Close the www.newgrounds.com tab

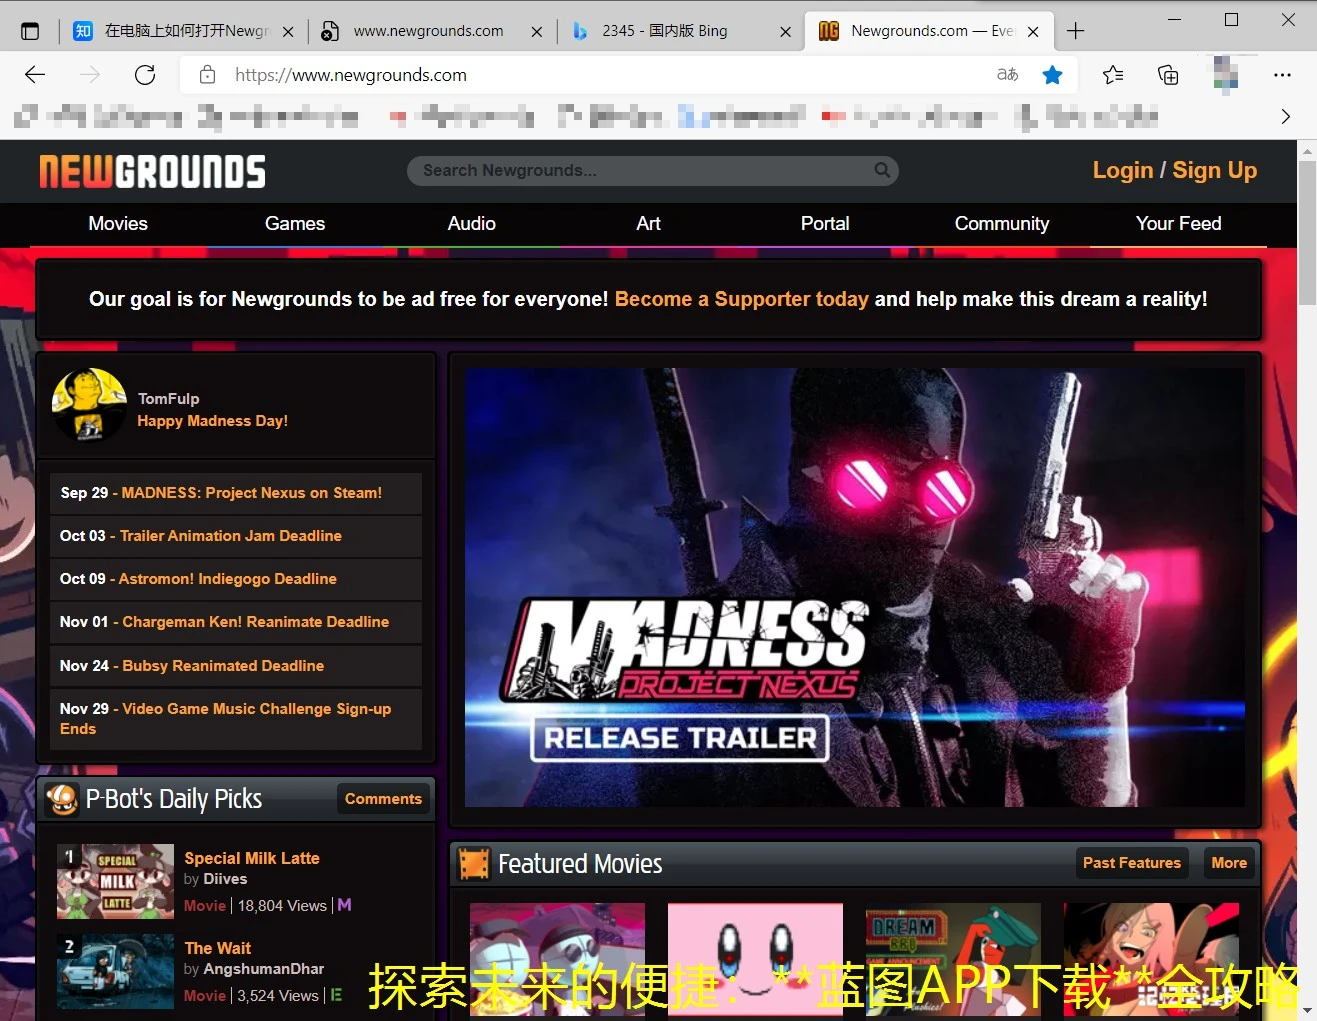point(537,31)
